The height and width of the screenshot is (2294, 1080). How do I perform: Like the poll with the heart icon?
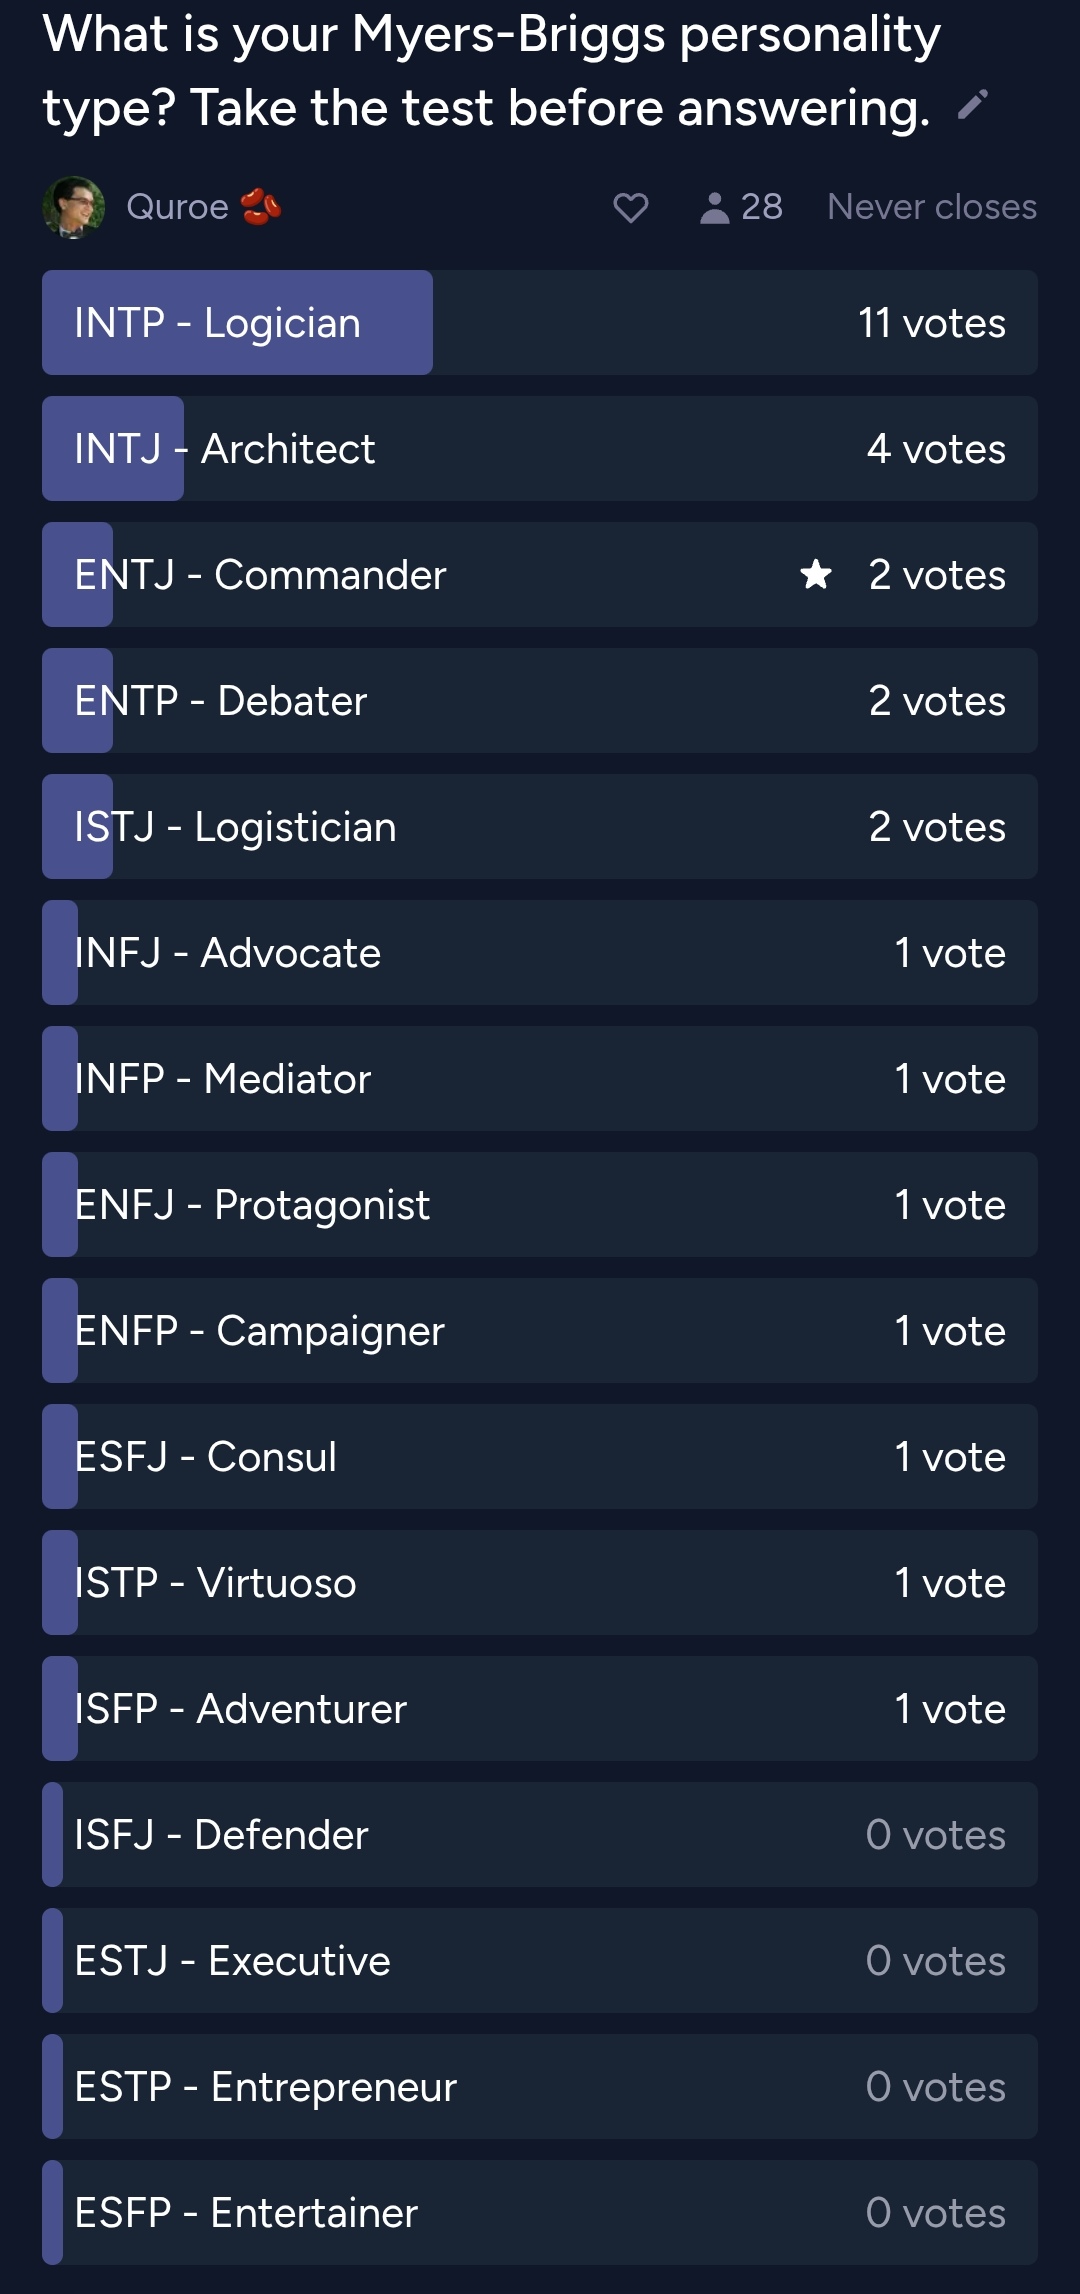630,207
